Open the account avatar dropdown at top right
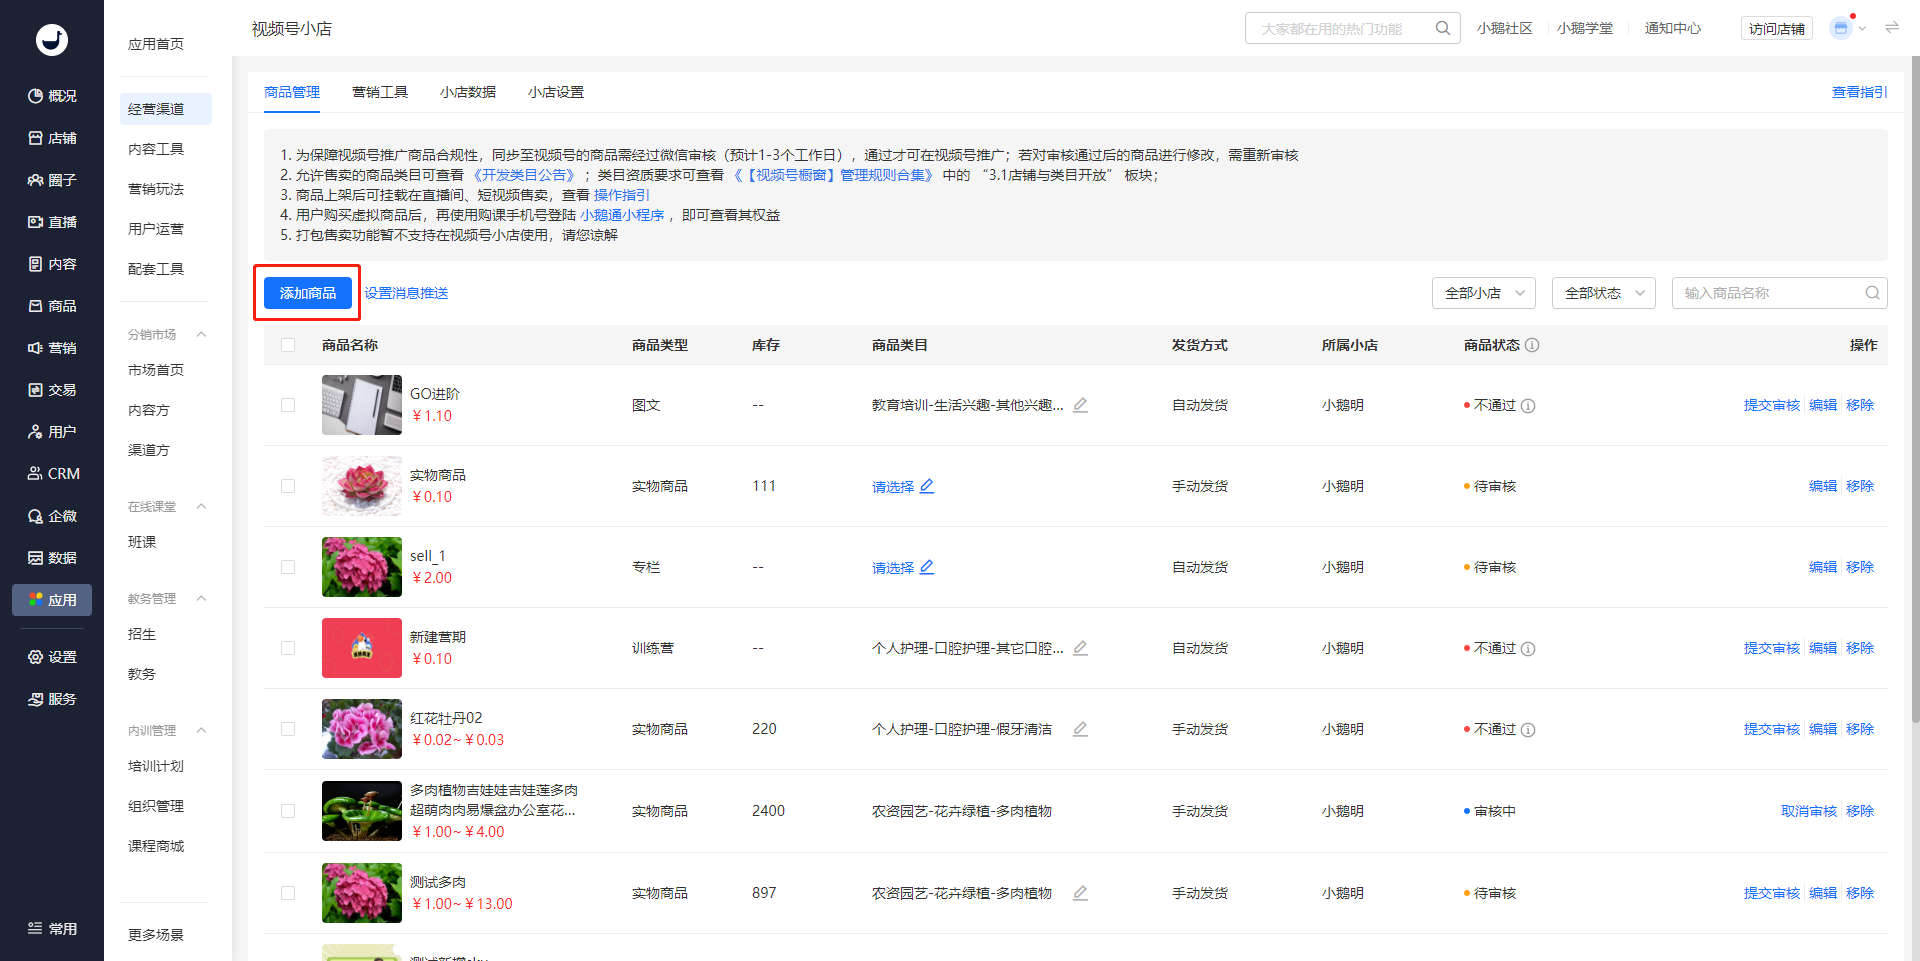Screen dimensions: 1920x961 pyautogui.click(x=1847, y=28)
